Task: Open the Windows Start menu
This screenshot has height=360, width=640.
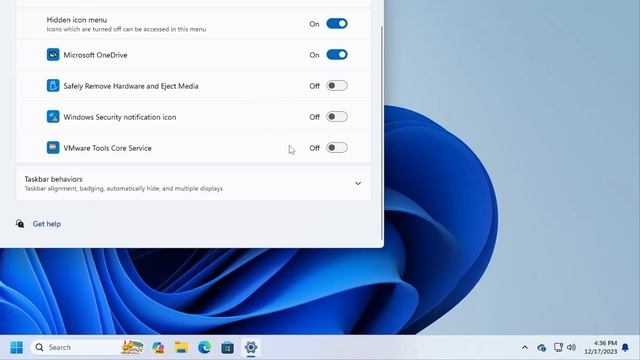Action: 17,347
